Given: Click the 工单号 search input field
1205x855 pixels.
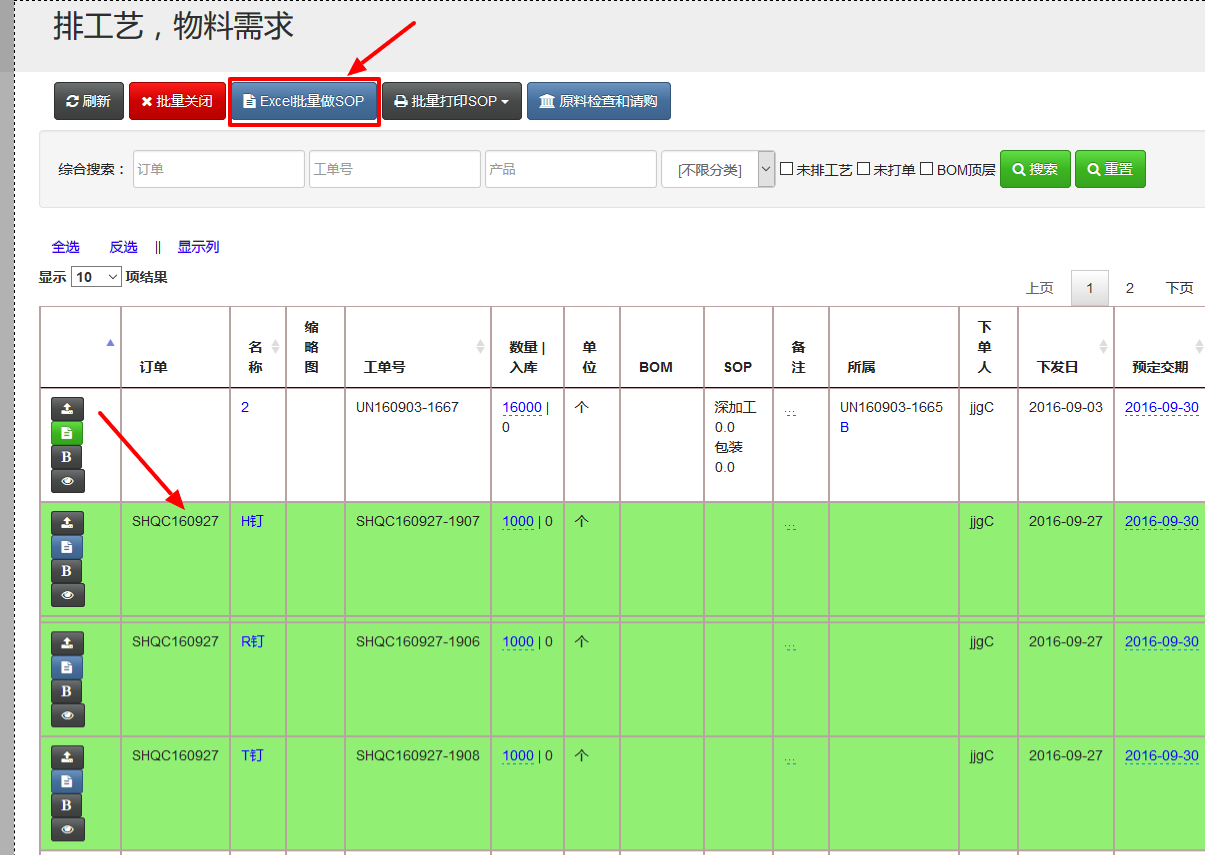Looking at the screenshot, I should 395,170.
